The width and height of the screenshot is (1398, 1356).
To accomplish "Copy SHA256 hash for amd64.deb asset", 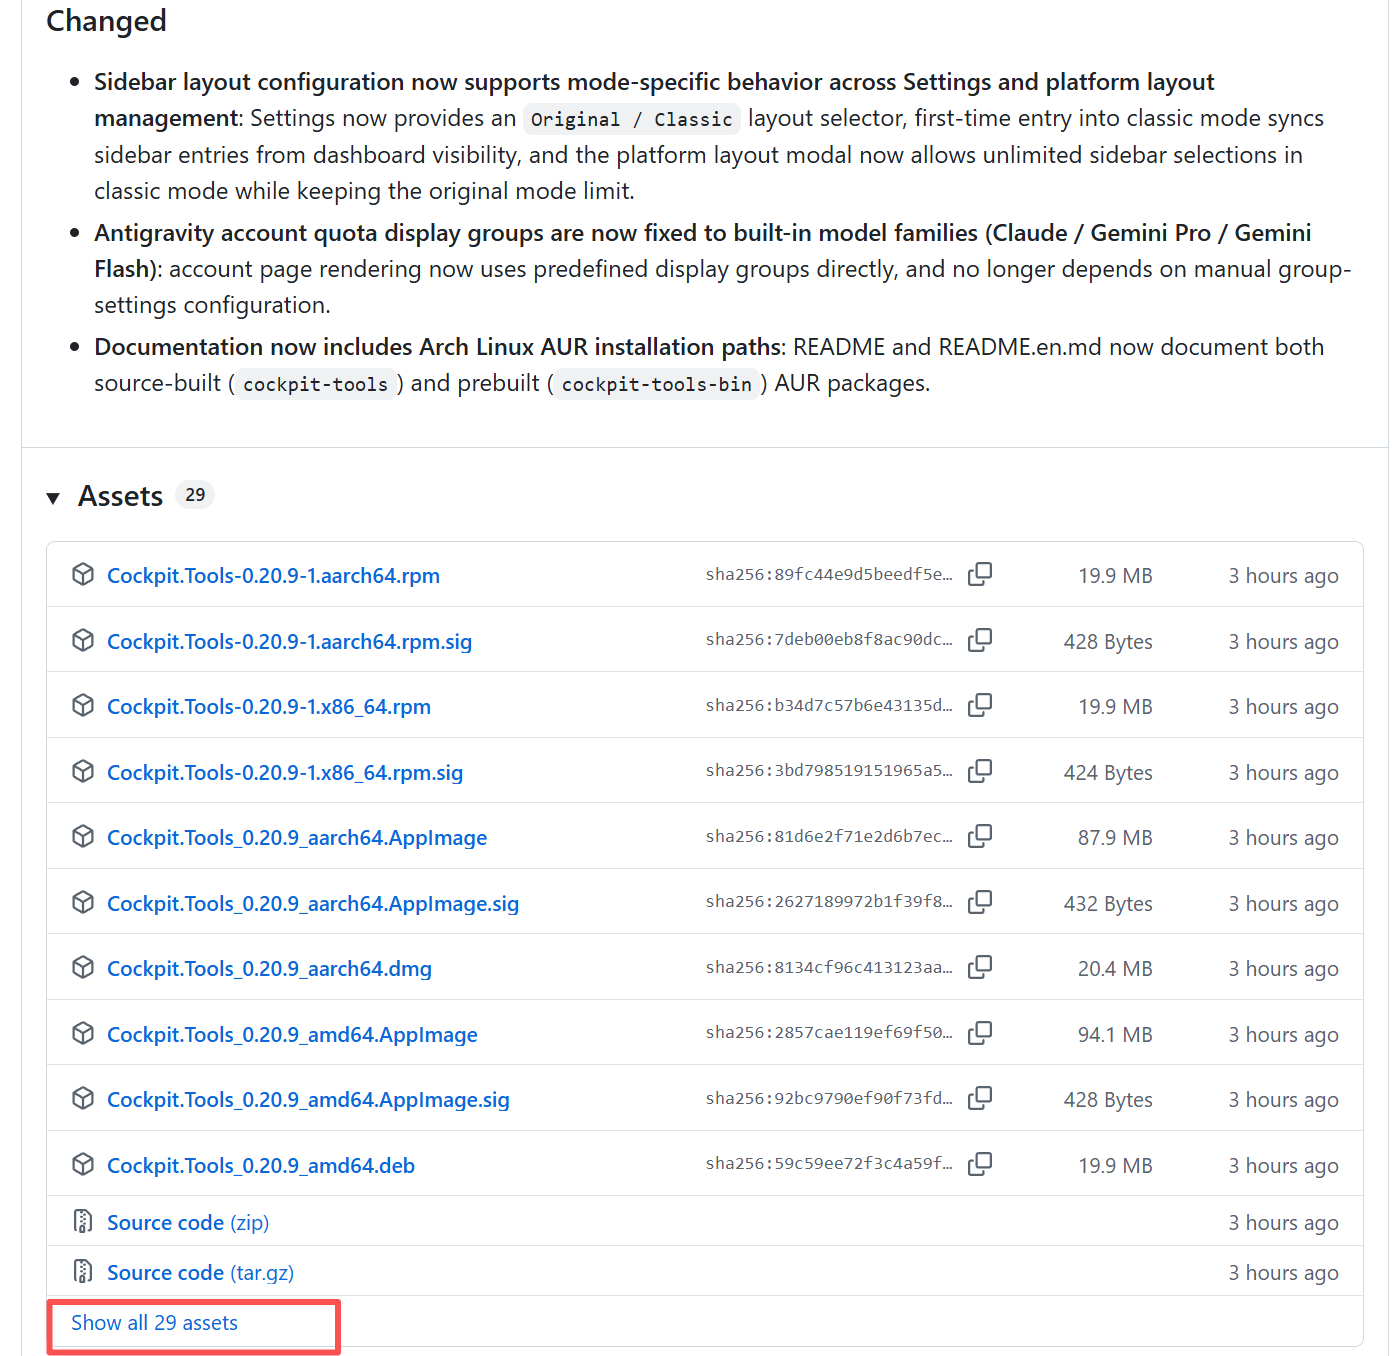I will click(x=980, y=1164).
